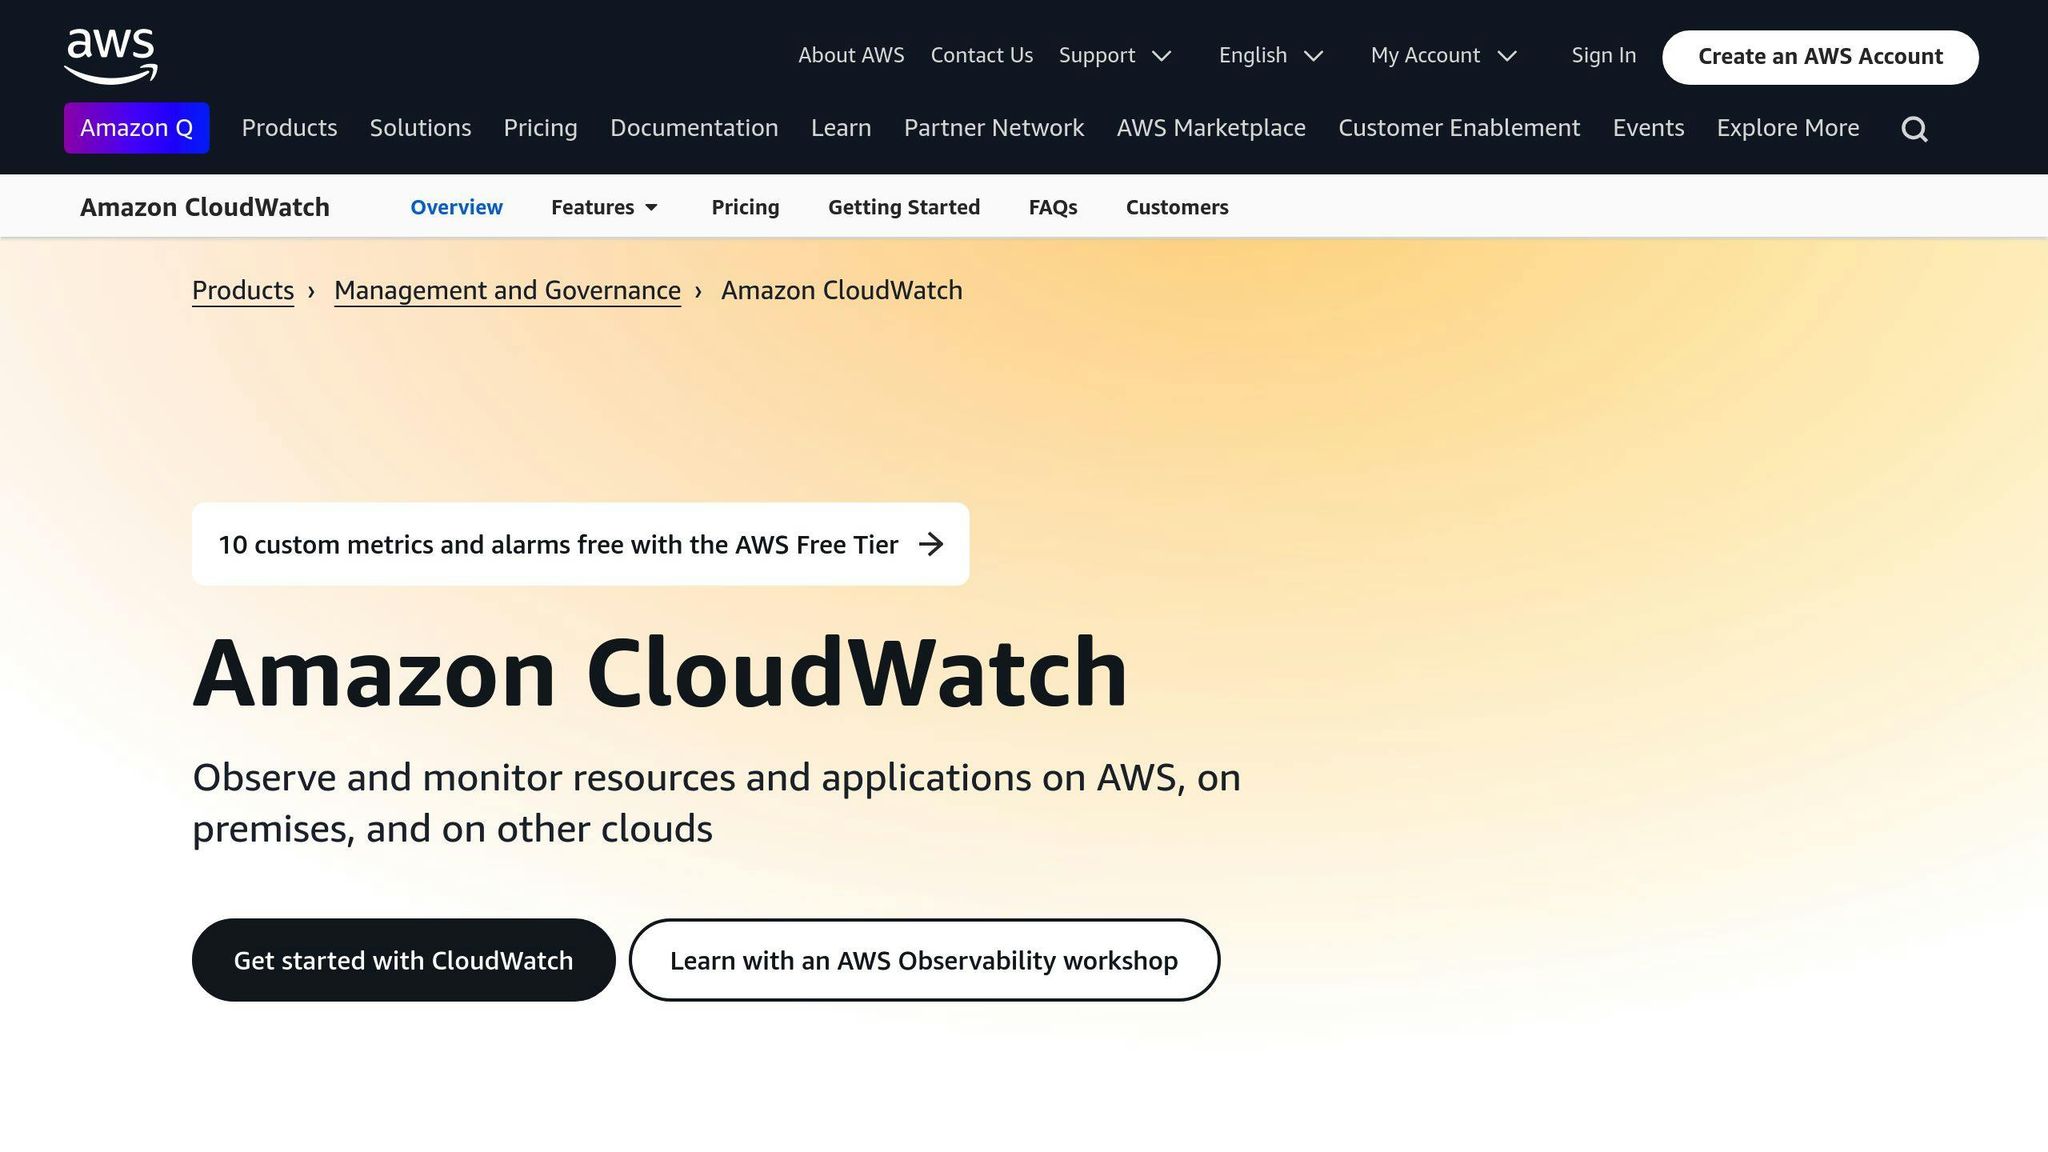Click Create an AWS Account
This screenshot has width=2048, height=1152.
coord(1819,56)
